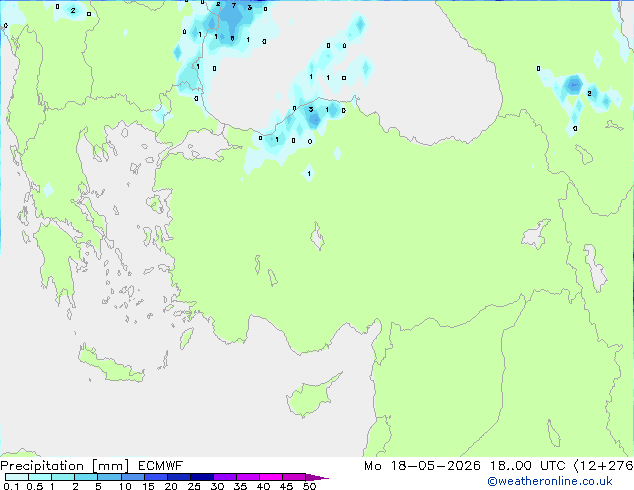The image size is (634, 490).
Task: Click the '18..00 UTC' time label
Action: pyautogui.click(x=527, y=466)
